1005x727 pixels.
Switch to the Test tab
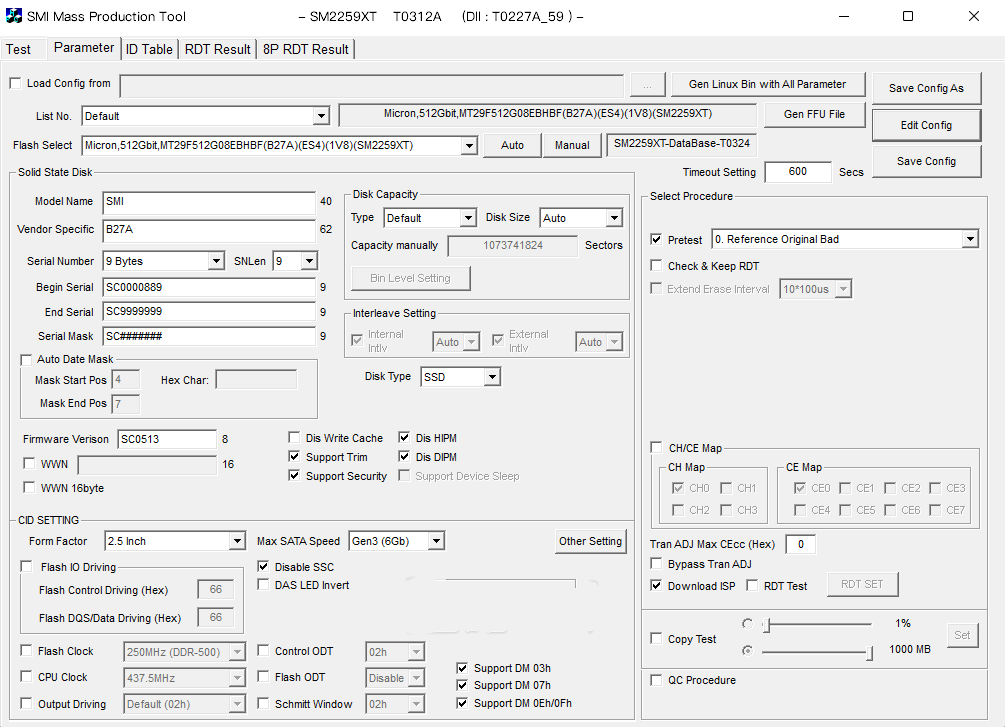pos(19,49)
